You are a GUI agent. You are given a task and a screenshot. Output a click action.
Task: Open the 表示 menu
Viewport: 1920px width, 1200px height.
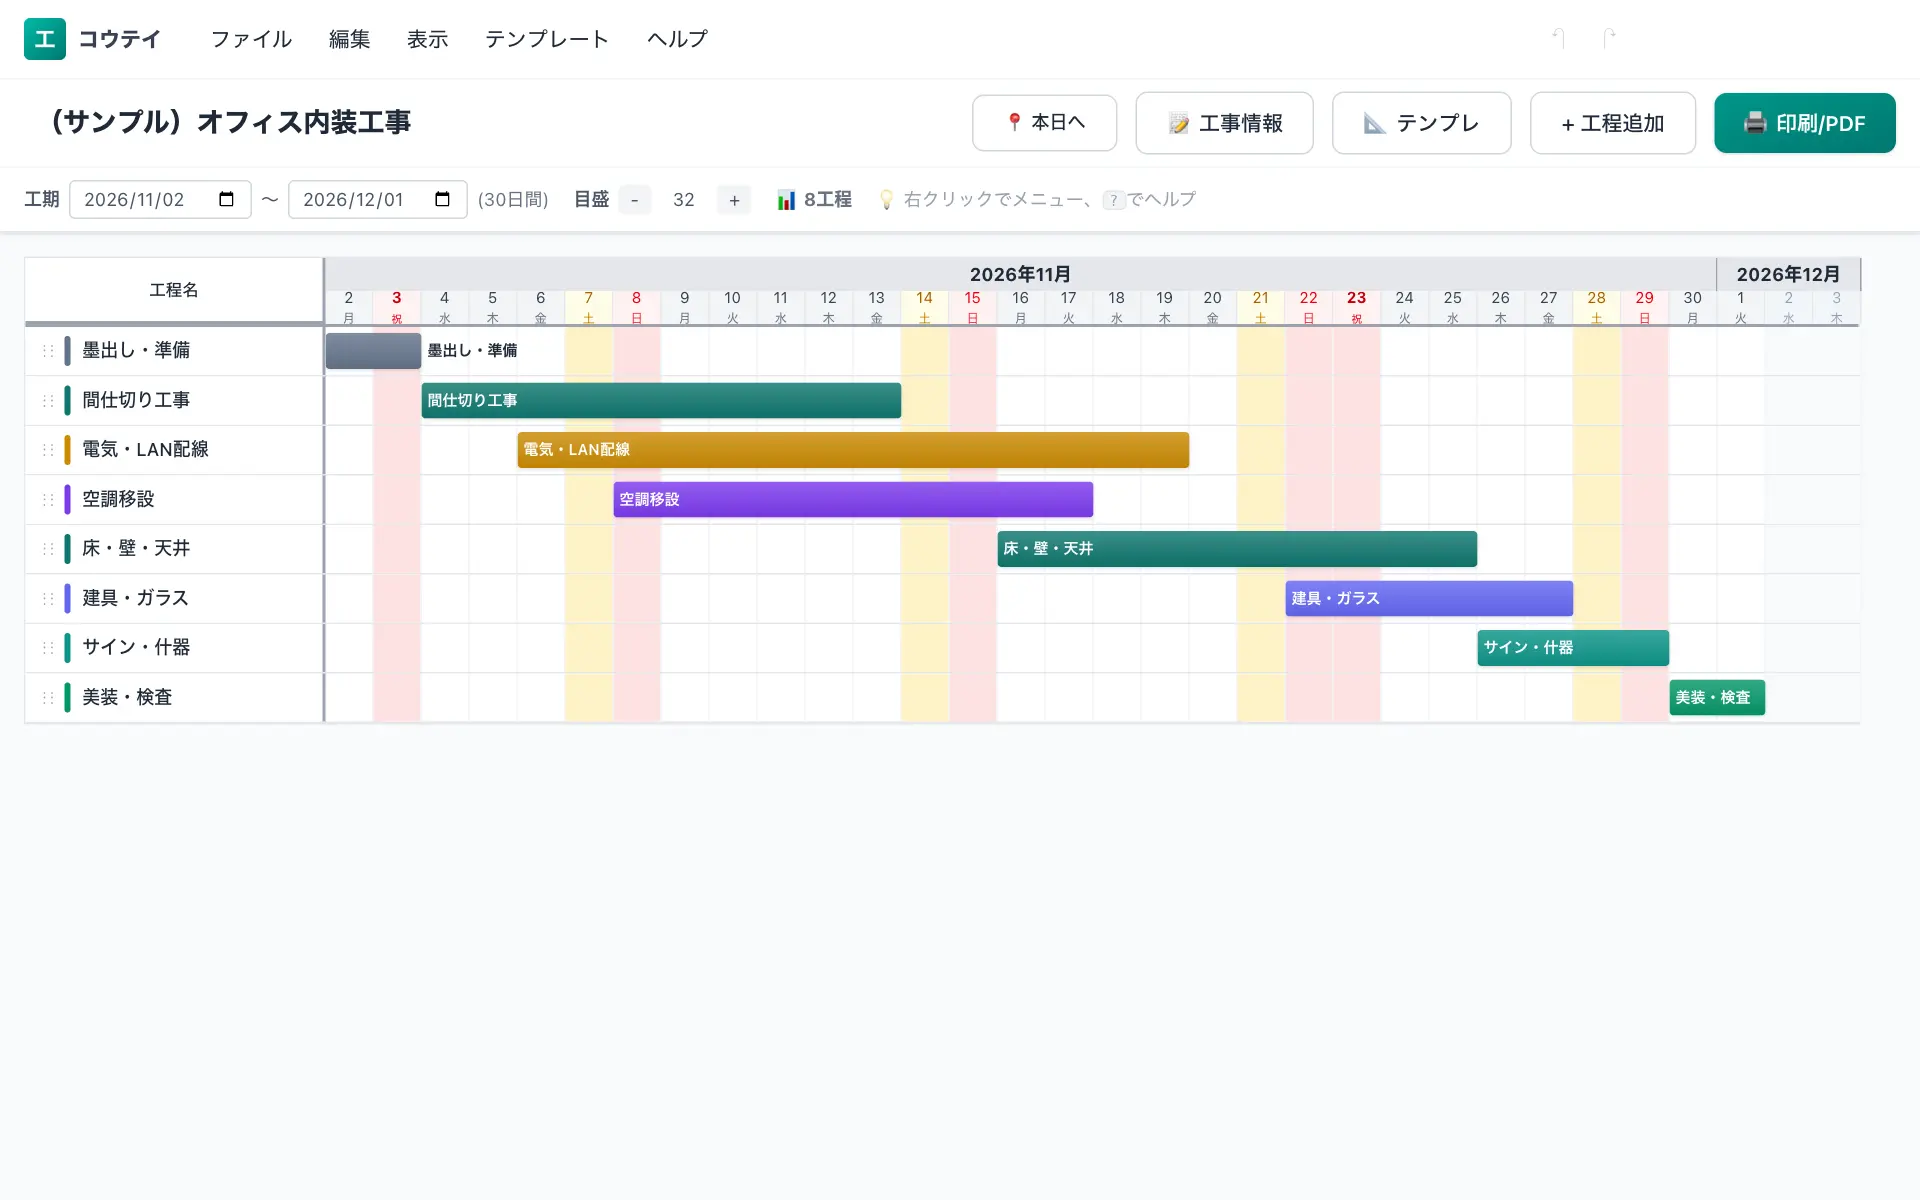tap(428, 39)
